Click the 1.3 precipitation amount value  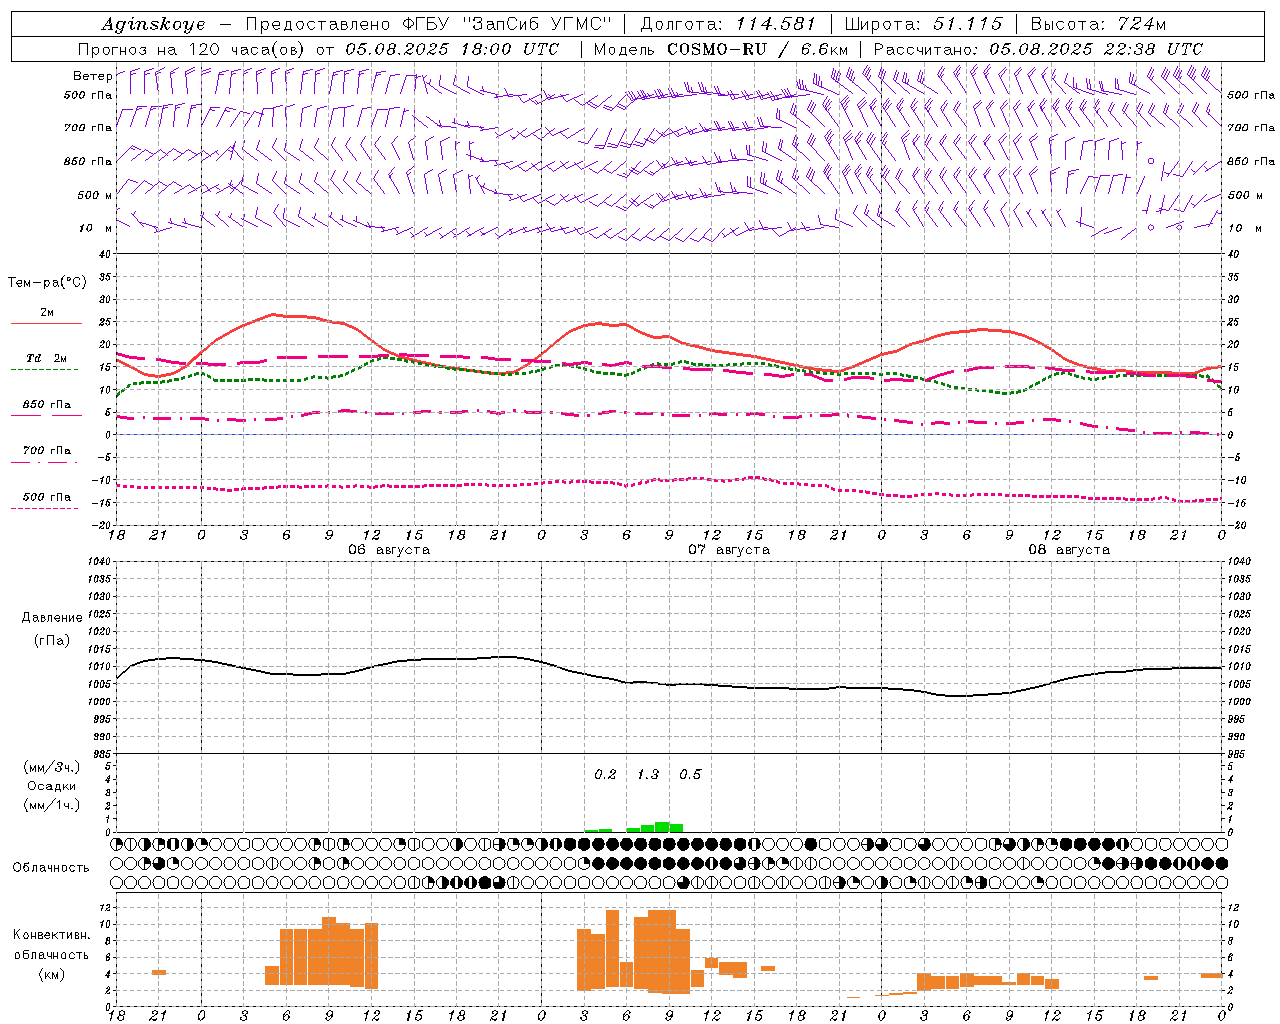(x=648, y=775)
